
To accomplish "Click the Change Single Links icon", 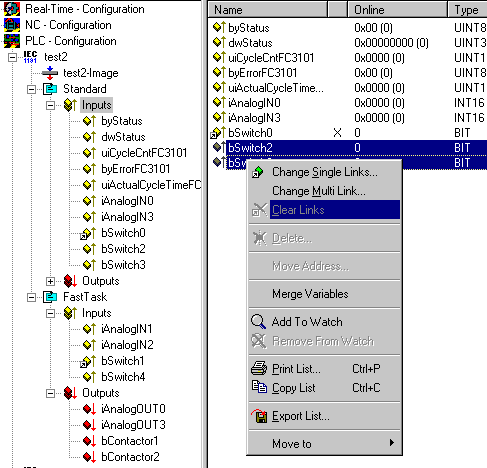I will tap(258, 172).
